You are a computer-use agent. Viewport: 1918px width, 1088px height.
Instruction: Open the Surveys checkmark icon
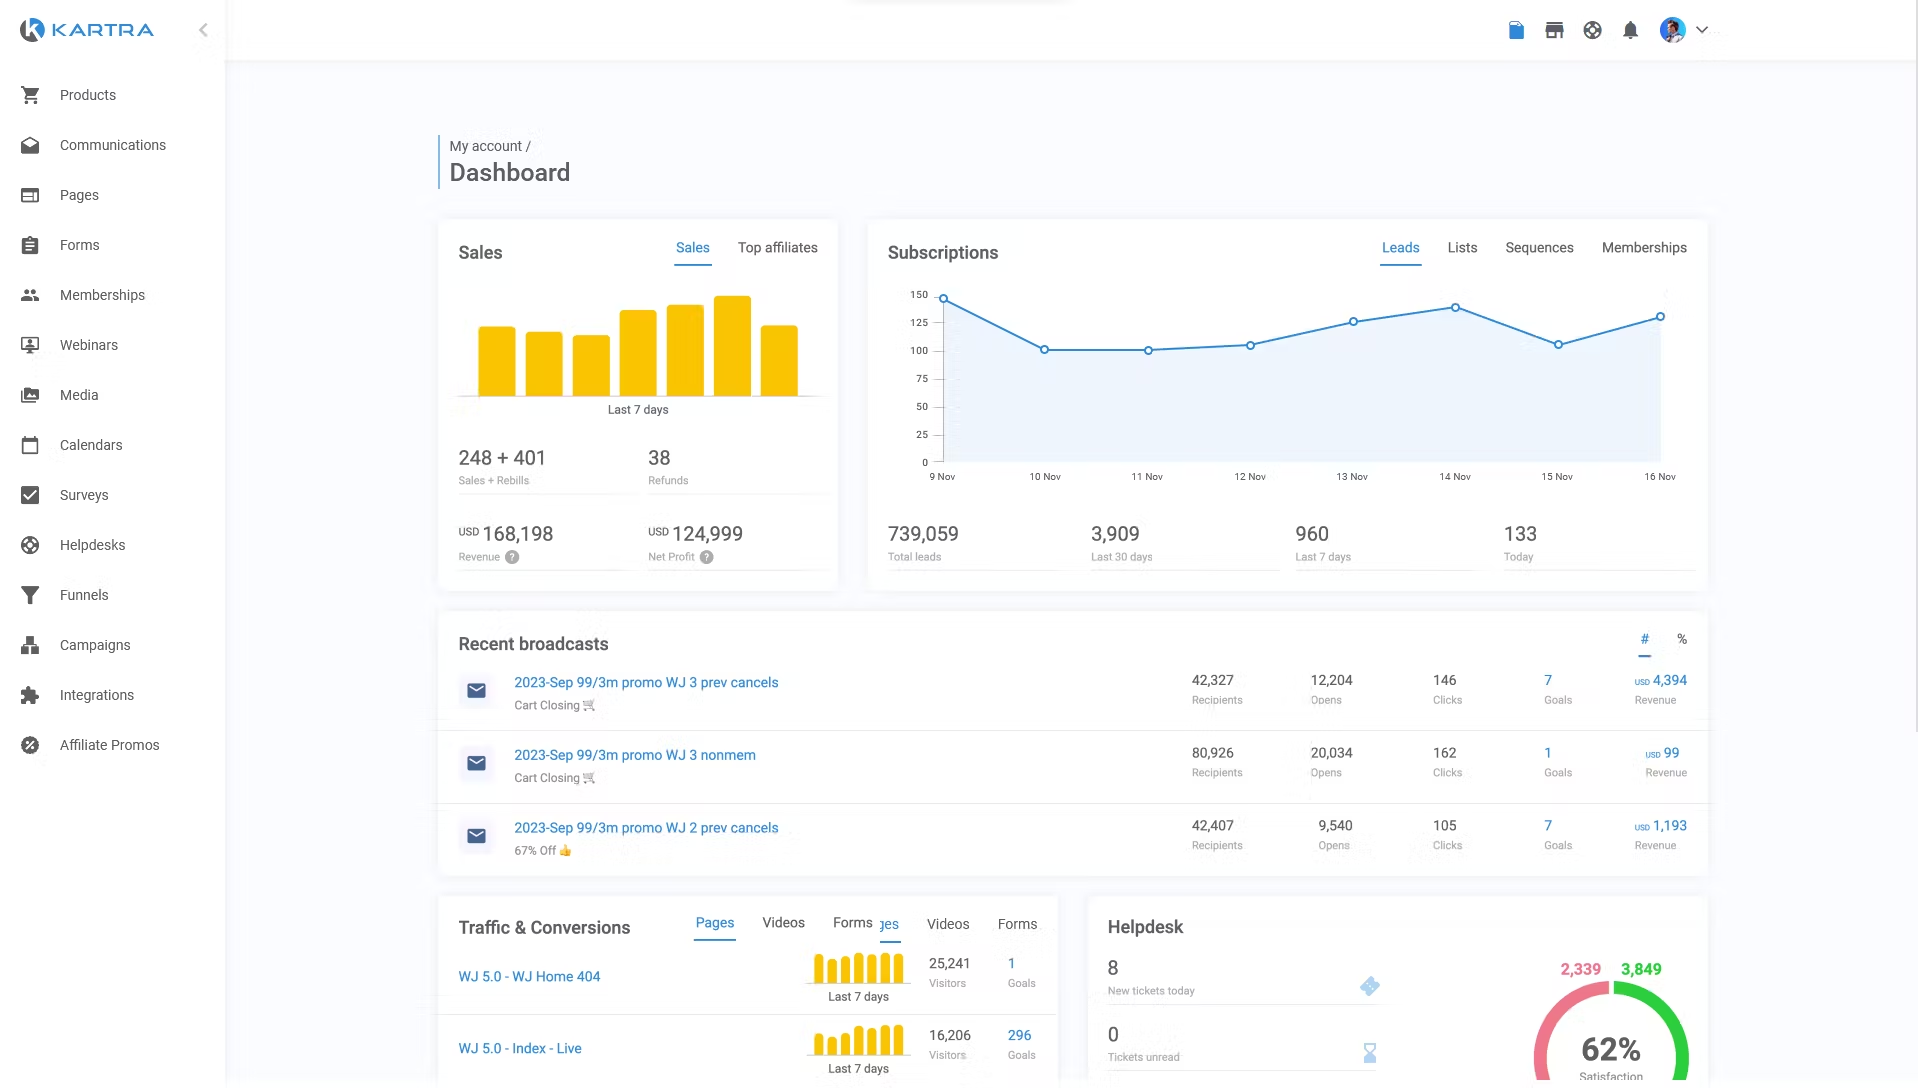pos(30,495)
